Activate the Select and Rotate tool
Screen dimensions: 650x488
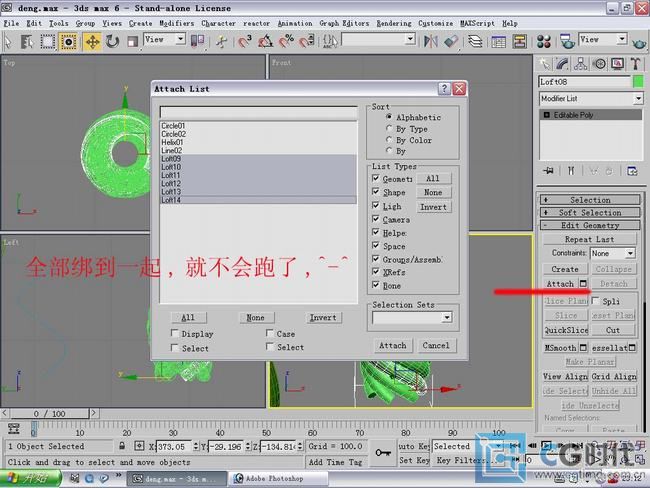(112, 41)
